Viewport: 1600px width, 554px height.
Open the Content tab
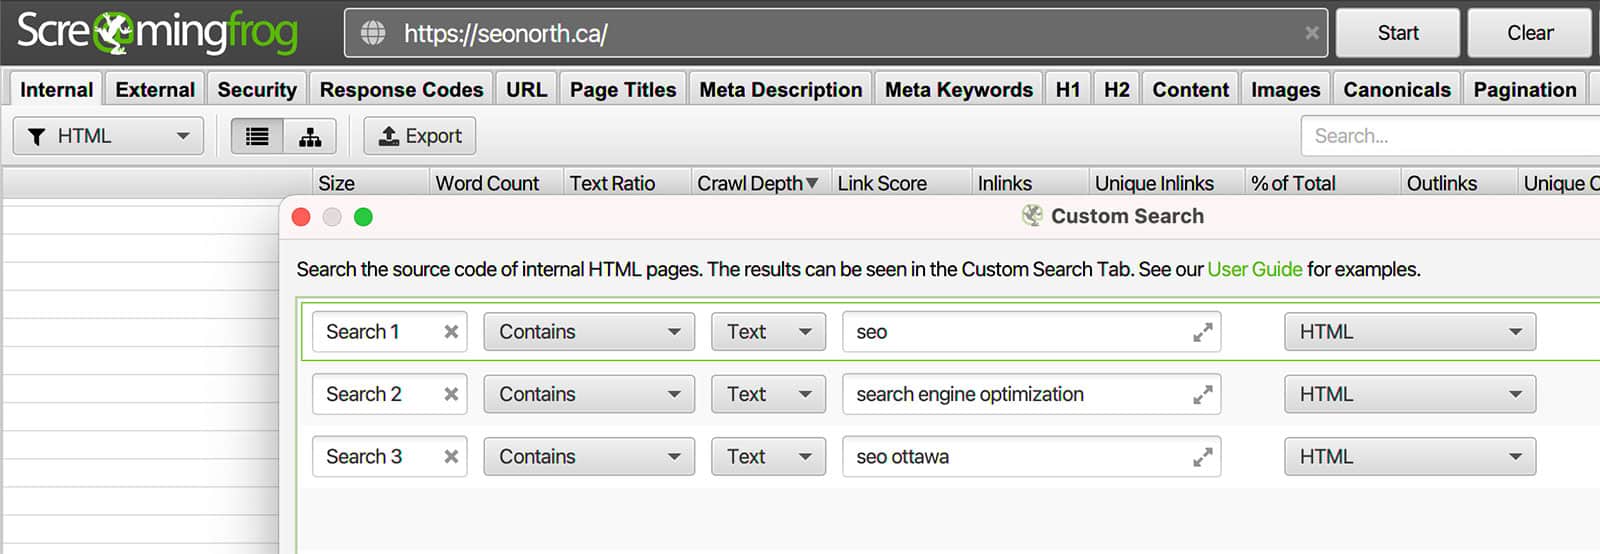coord(1190,89)
